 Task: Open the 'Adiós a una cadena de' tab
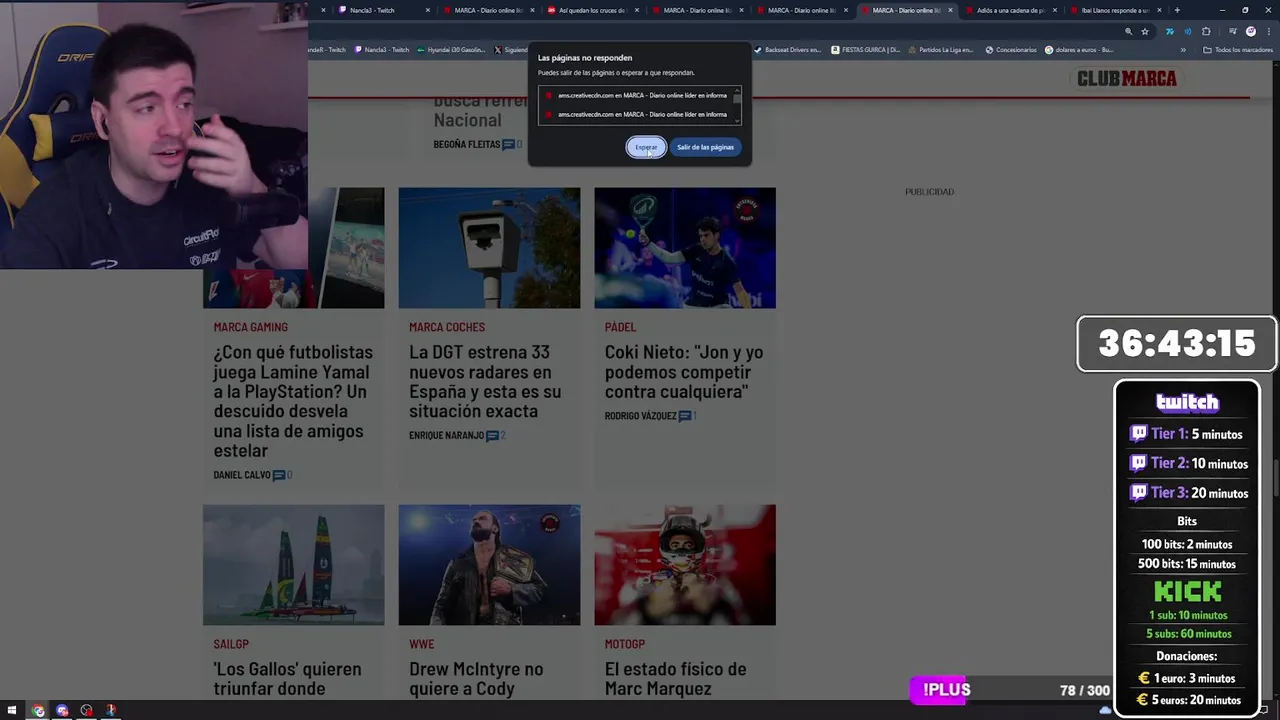coord(1011,10)
